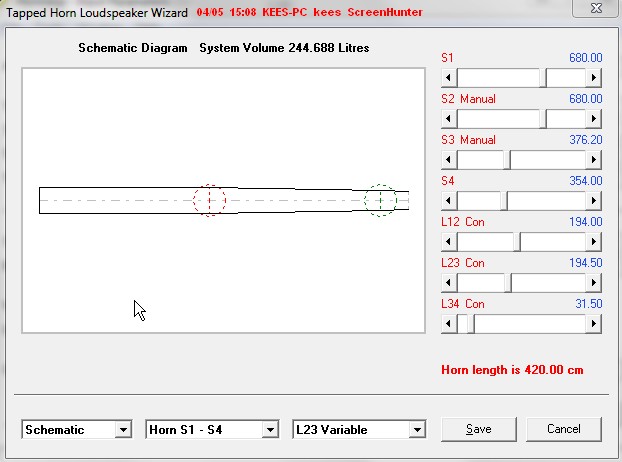Click the L23 Con slider thumb
Screen dimensions: 622x462
click(x=508, y=282)
